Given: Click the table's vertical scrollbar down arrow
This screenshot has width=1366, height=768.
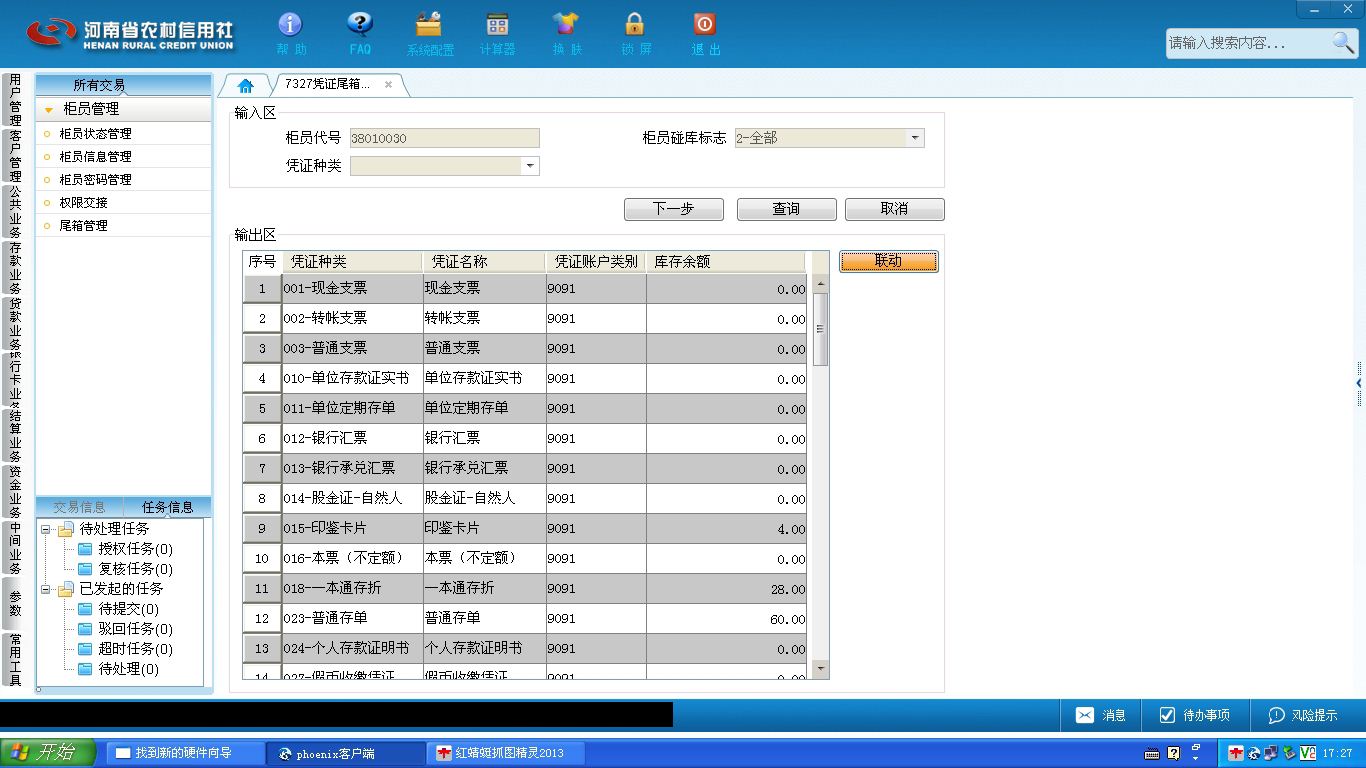Looking at the screenshot, I should pyautogui.click(x=821, y=668).
